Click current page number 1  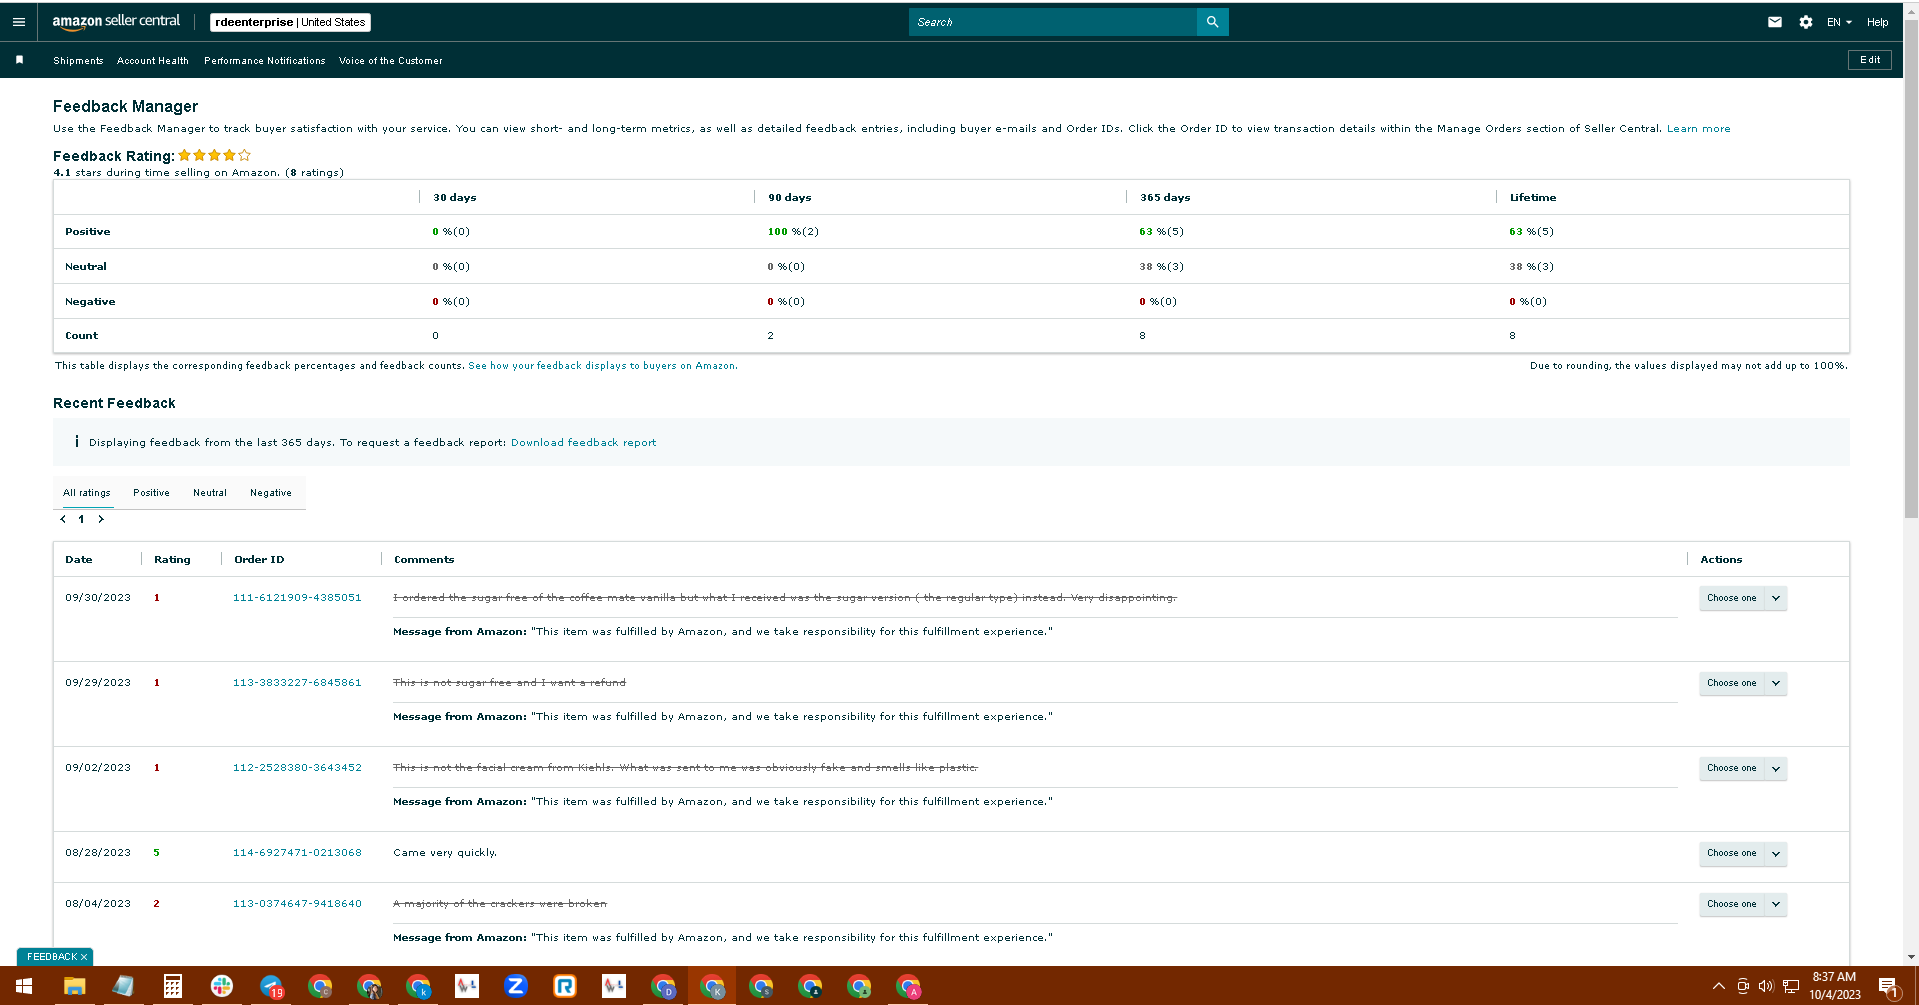coord(81,519)
